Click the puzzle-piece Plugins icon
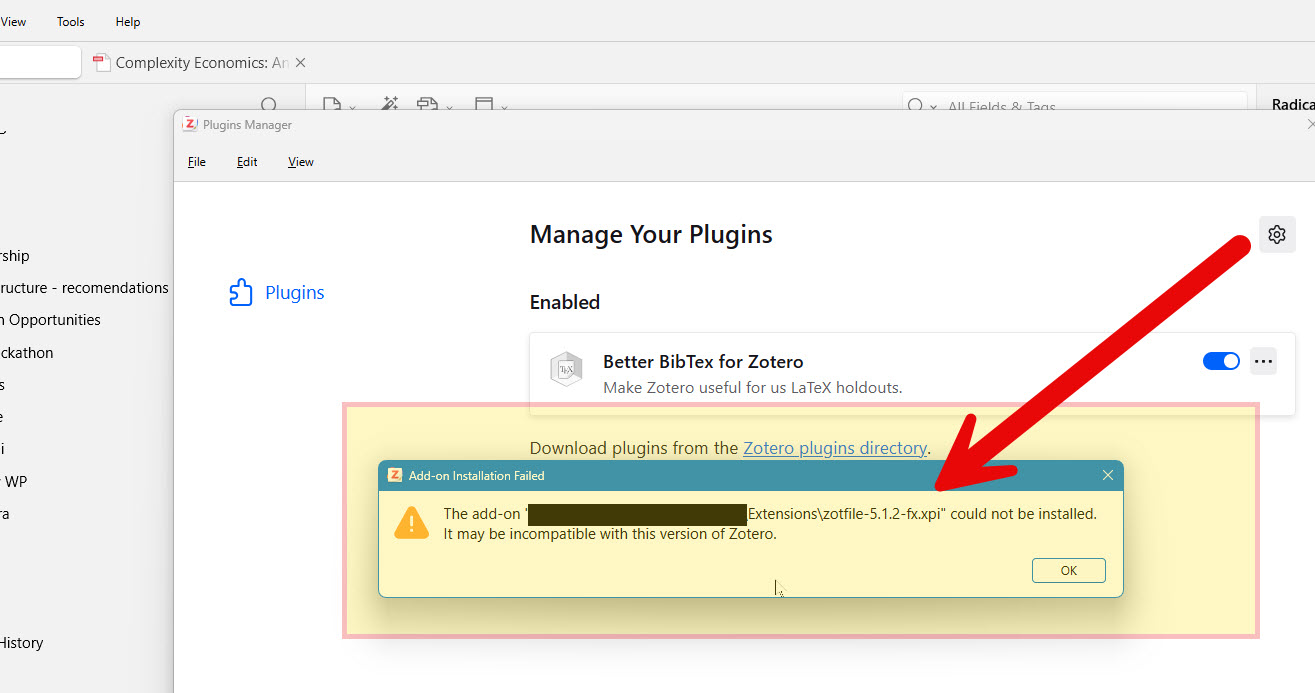The height and width of the screenshot is (693, 1315). (241, 292)
